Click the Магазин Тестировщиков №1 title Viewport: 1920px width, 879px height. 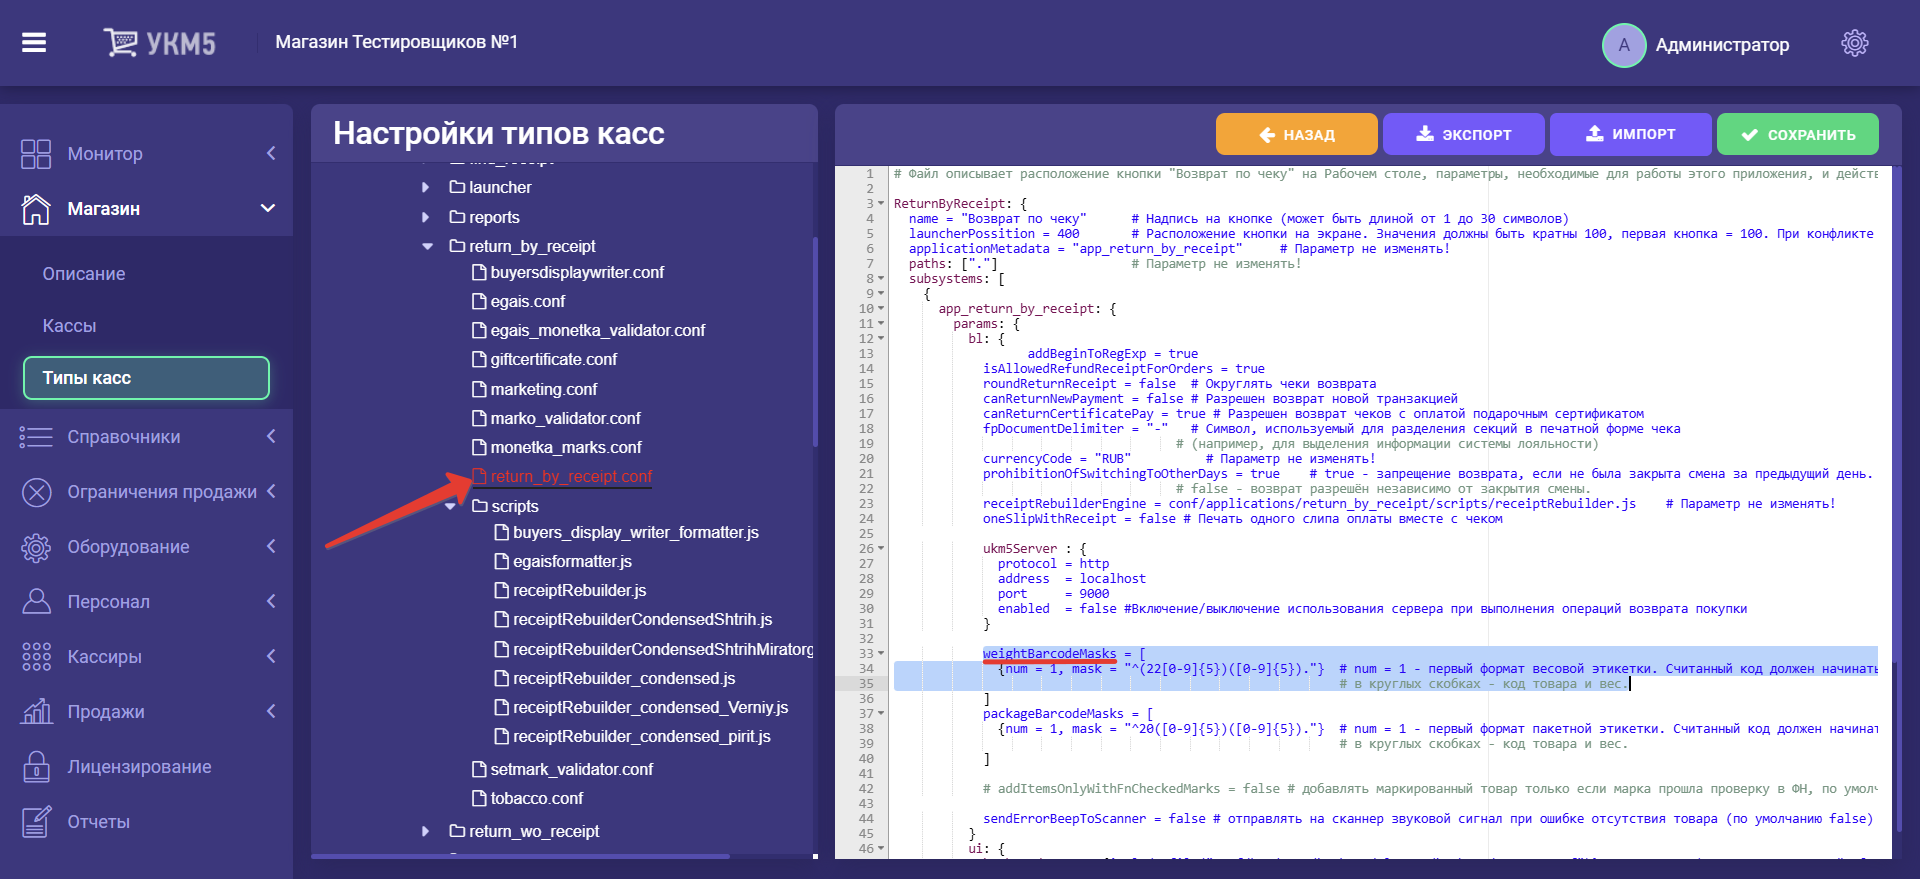pos(397,42)
